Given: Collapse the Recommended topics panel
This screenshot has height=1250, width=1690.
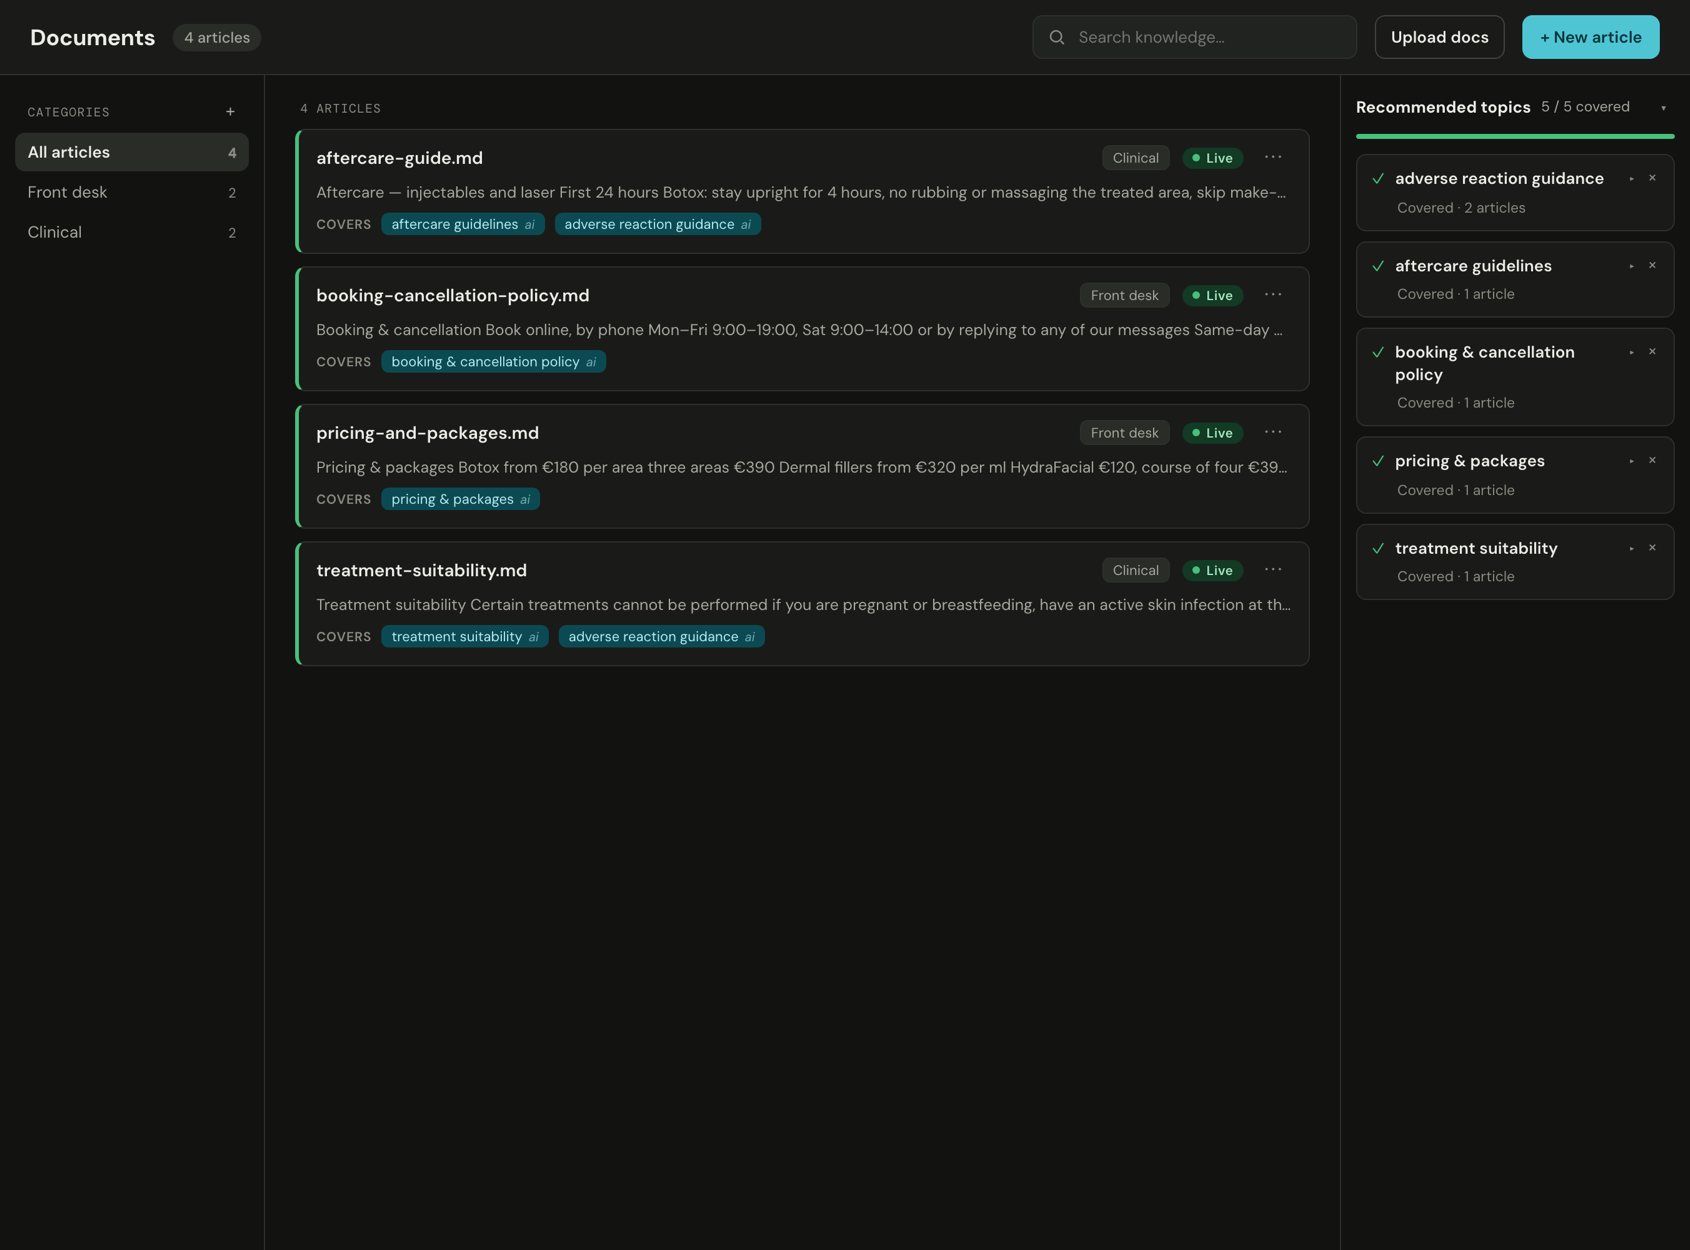Looking at the screenshot, I should 1663,108.
